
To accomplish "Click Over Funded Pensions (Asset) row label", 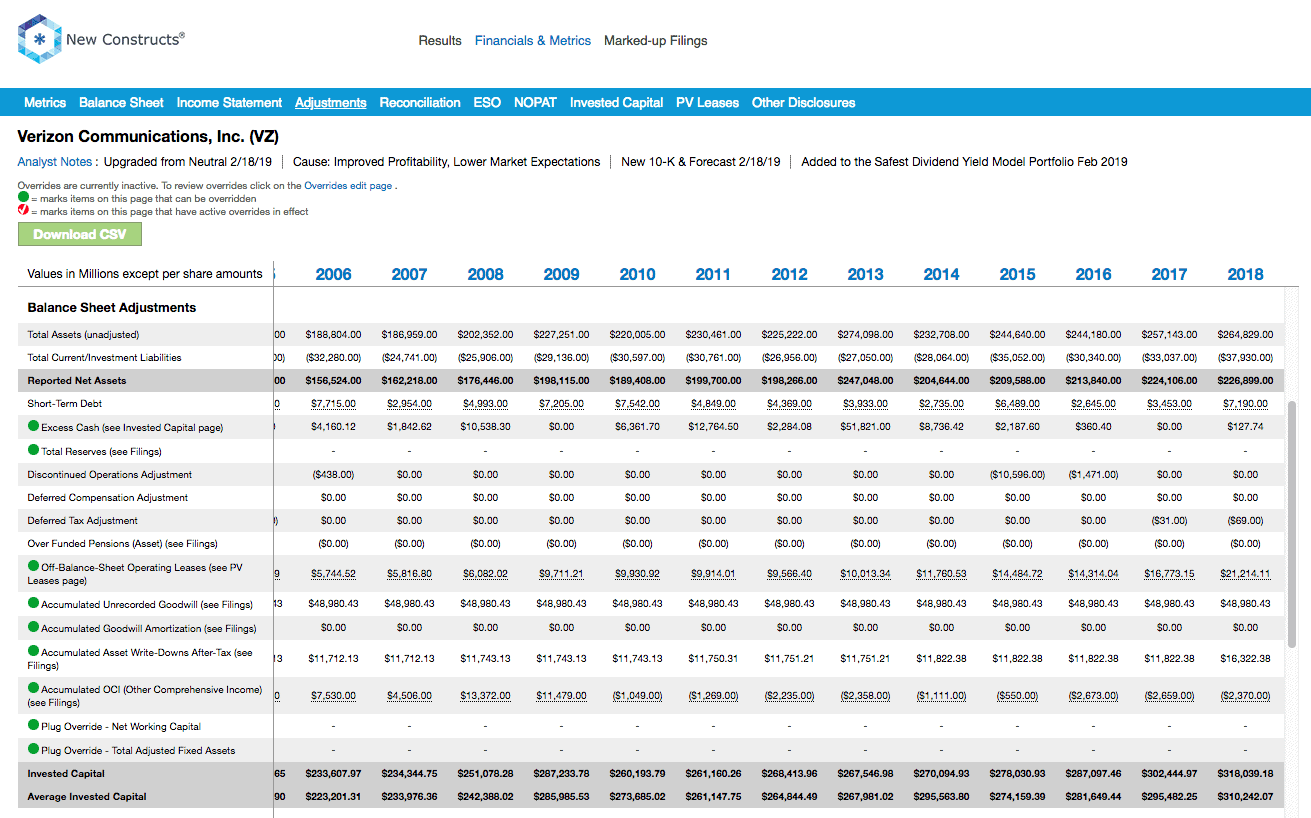I will tap(122, 543).
